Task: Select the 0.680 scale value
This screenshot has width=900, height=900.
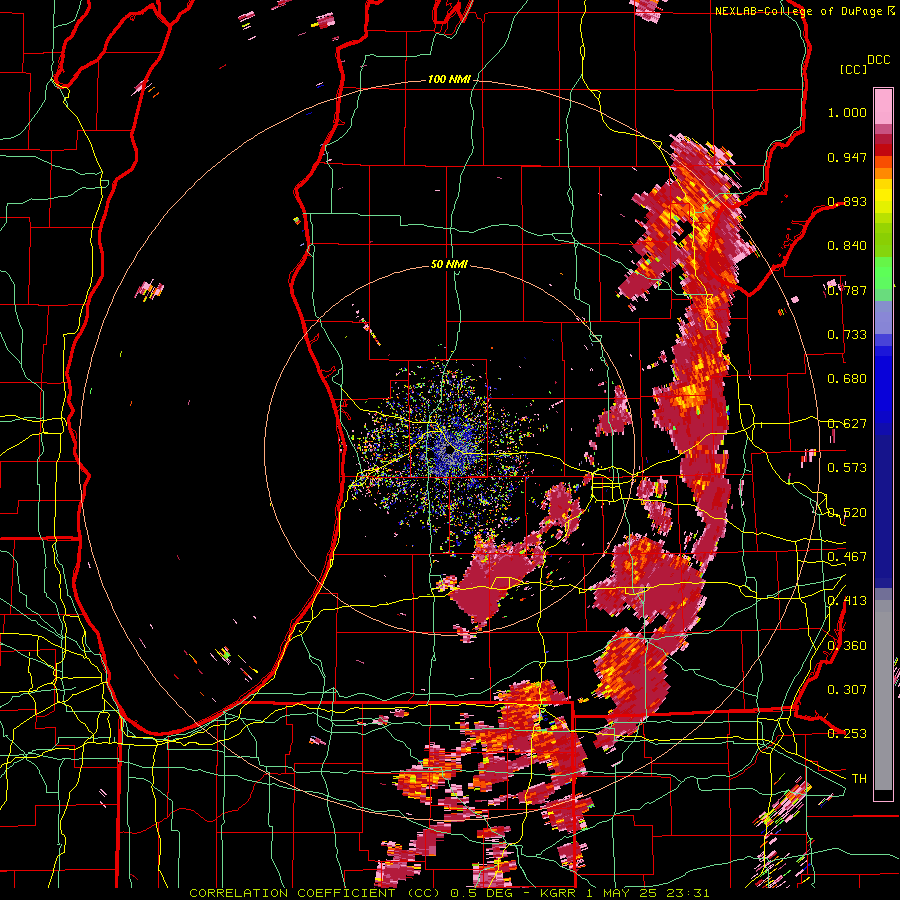Action: [847, 379]
